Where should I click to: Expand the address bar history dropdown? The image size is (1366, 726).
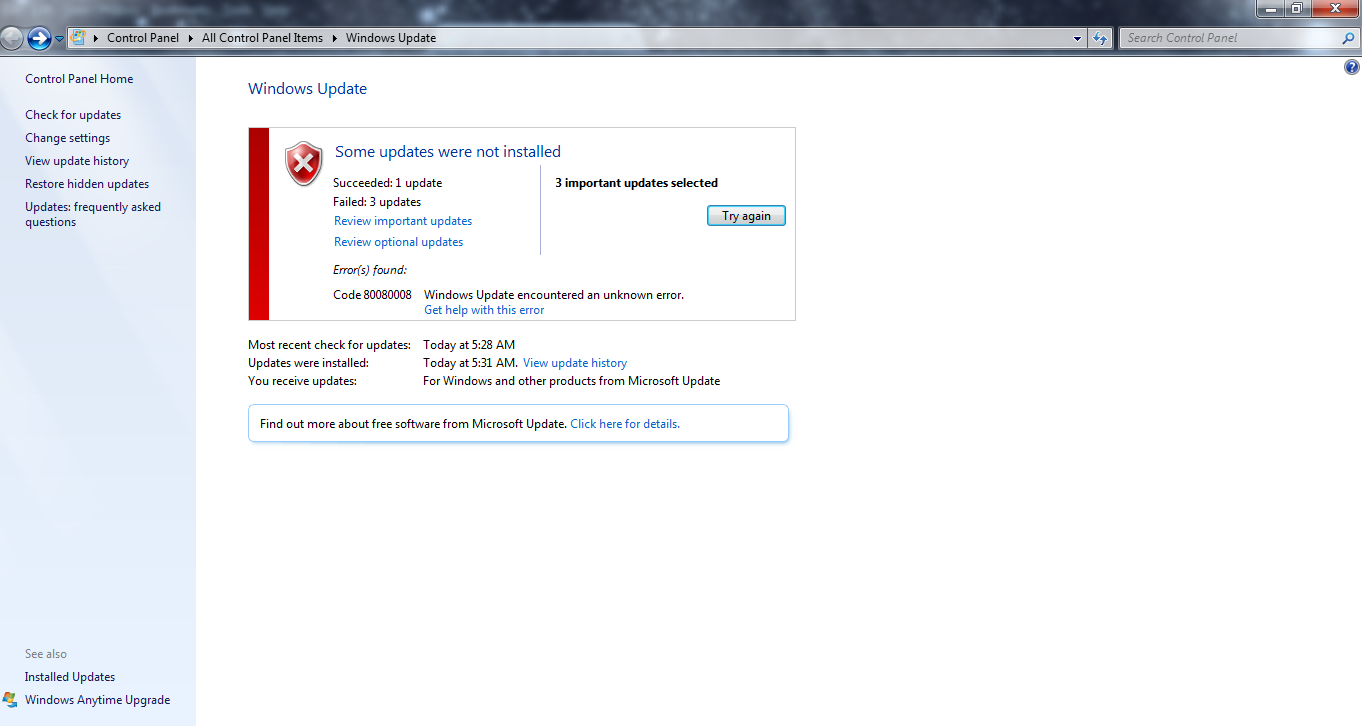click(x=1078, y=38)
